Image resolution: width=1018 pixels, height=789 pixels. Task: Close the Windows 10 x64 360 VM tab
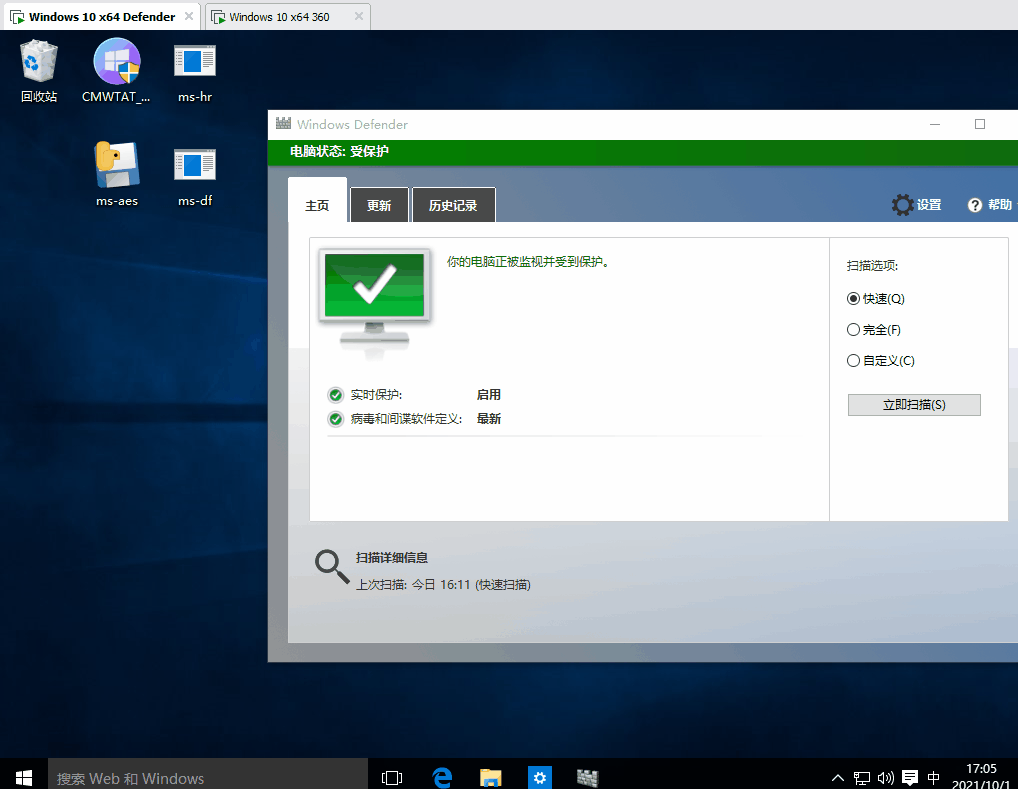click(x=358, y=16)
